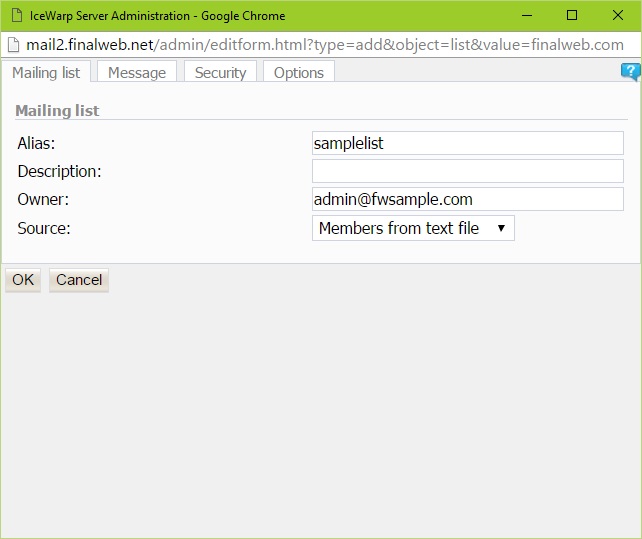Select the Options tab
Screen dimensions: 642x539
[x=298, y=72]
